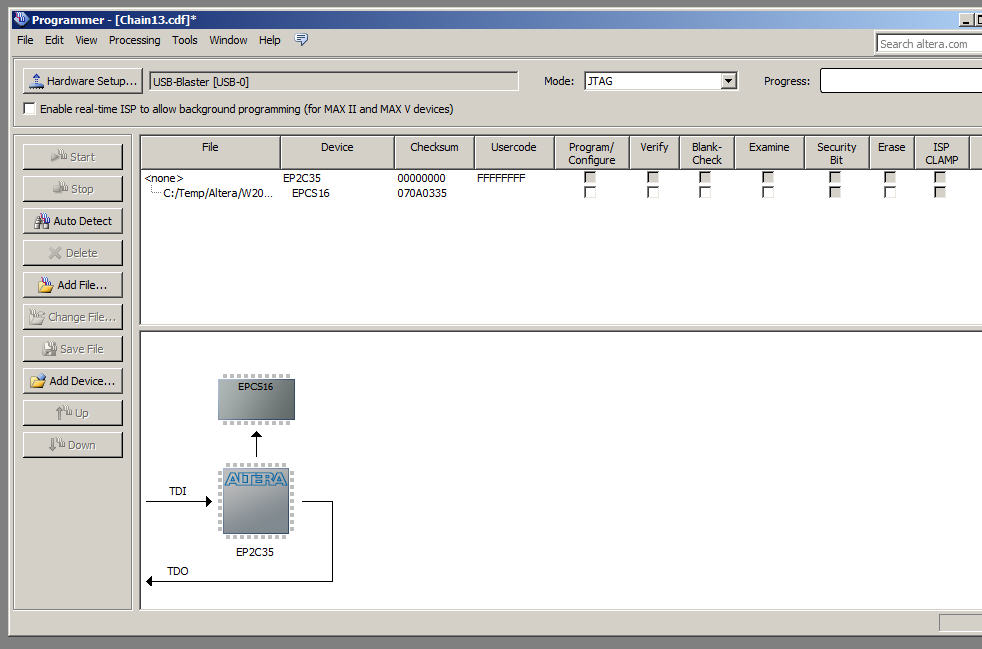Click the Search altera.com field
The height and width of the screenshot is (649, 982).
(x=929, y=44)
